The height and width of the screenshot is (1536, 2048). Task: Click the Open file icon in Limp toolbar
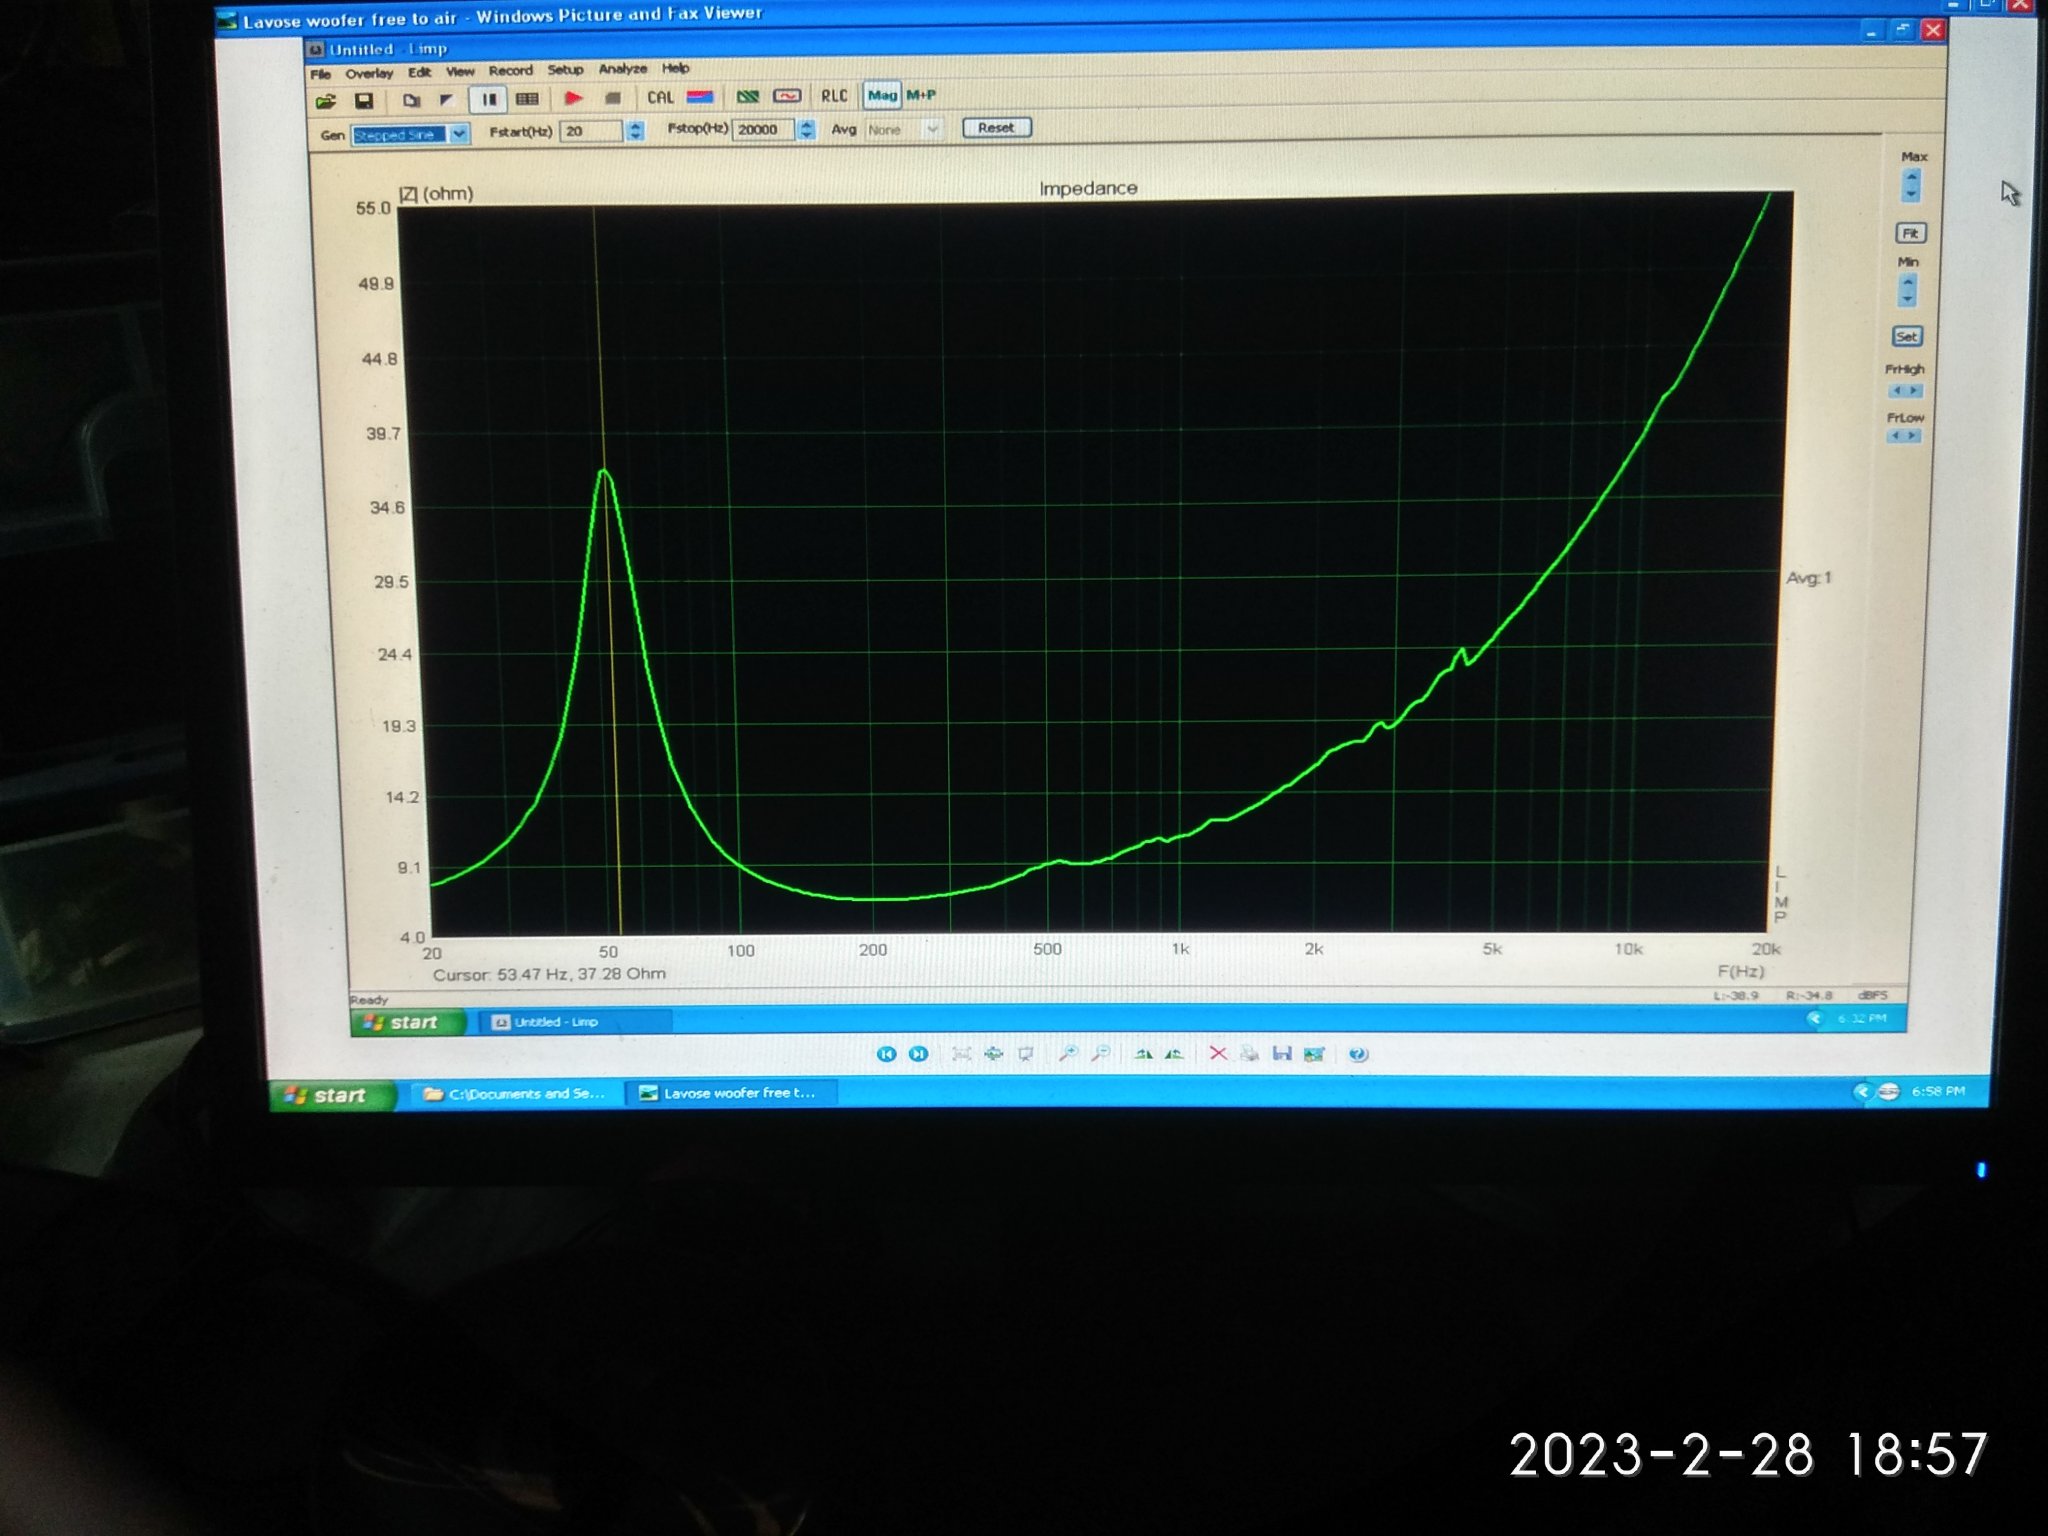325,101
